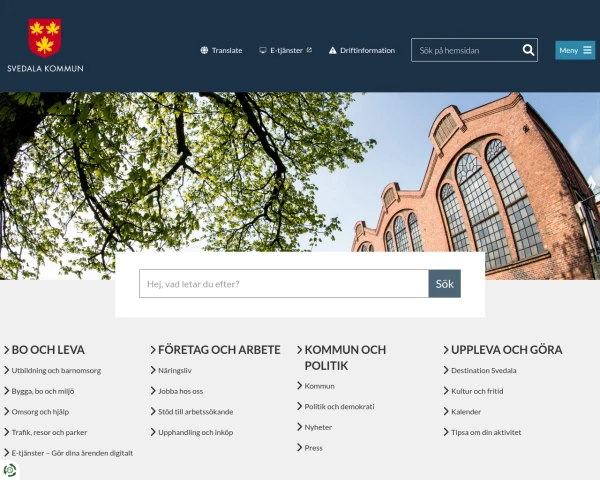
Task: Click the magnifying glass search icon in header
Action: tap(528, 50)
